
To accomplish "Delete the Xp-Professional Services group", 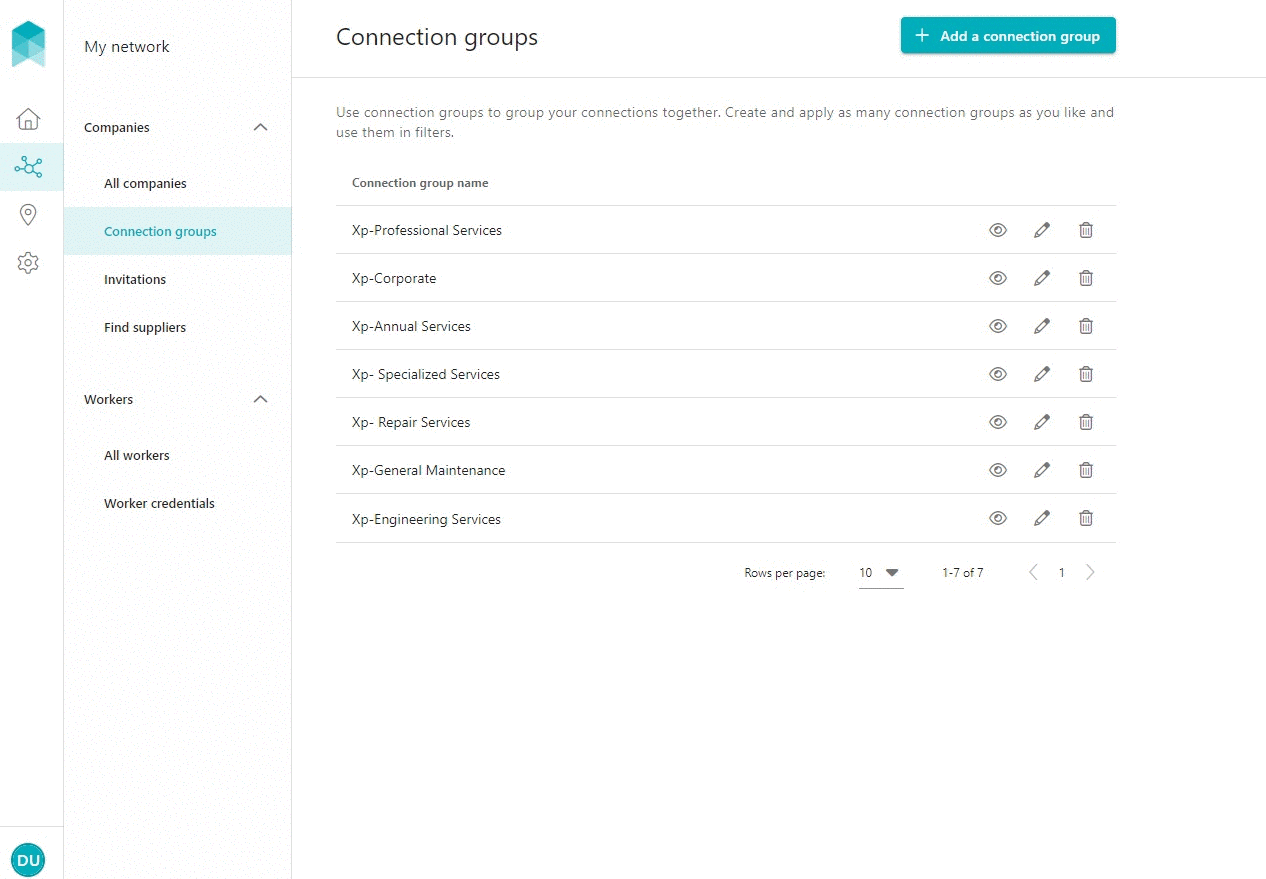I will [x=1086, y=230].
